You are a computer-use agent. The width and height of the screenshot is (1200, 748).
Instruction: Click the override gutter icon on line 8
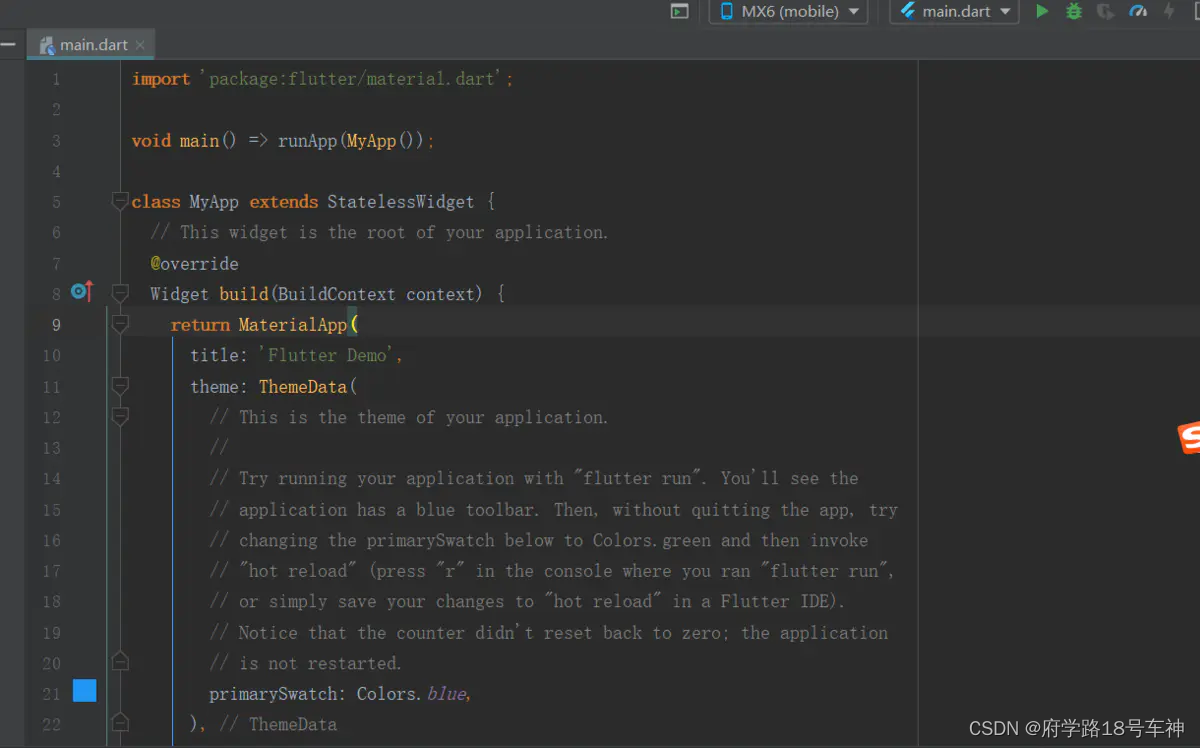point(81,292)
